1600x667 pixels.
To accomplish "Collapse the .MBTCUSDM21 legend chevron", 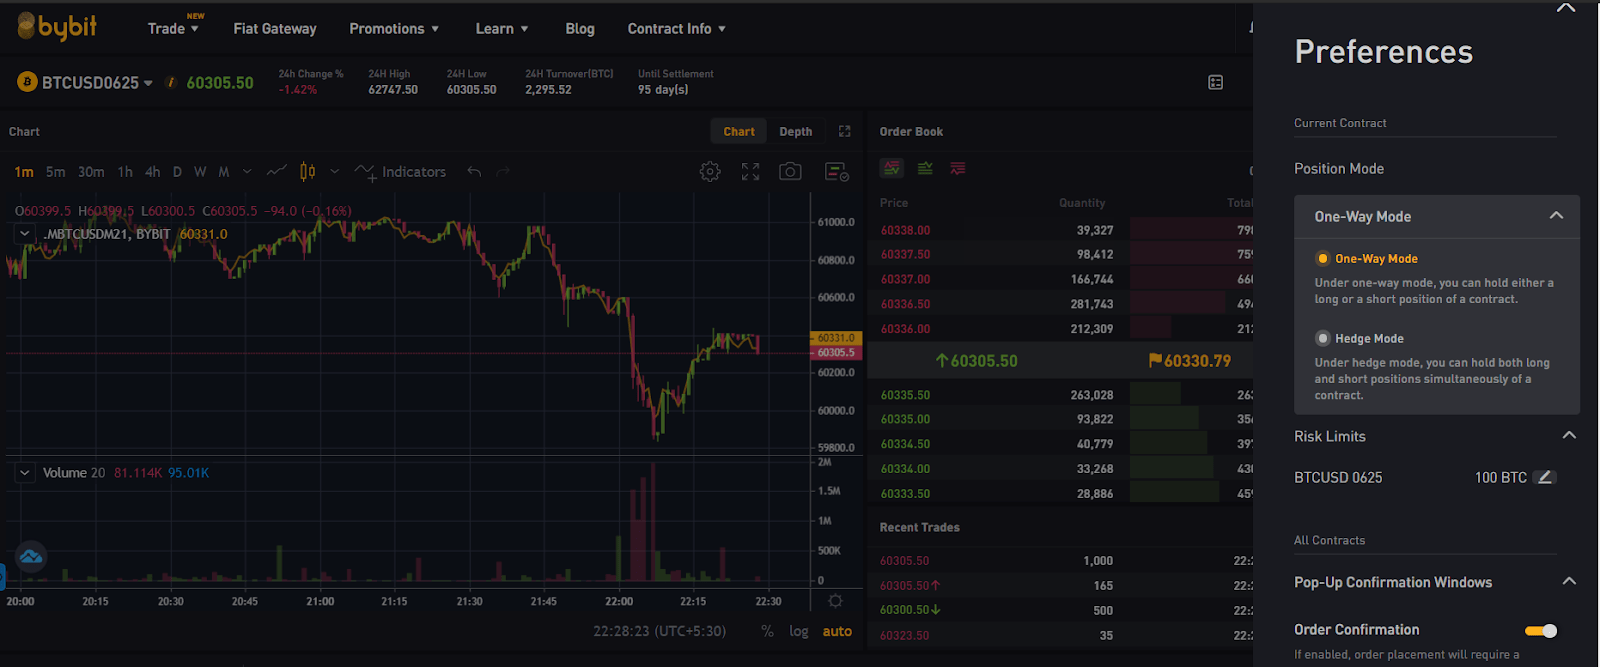I will click(x=24, y=234).
